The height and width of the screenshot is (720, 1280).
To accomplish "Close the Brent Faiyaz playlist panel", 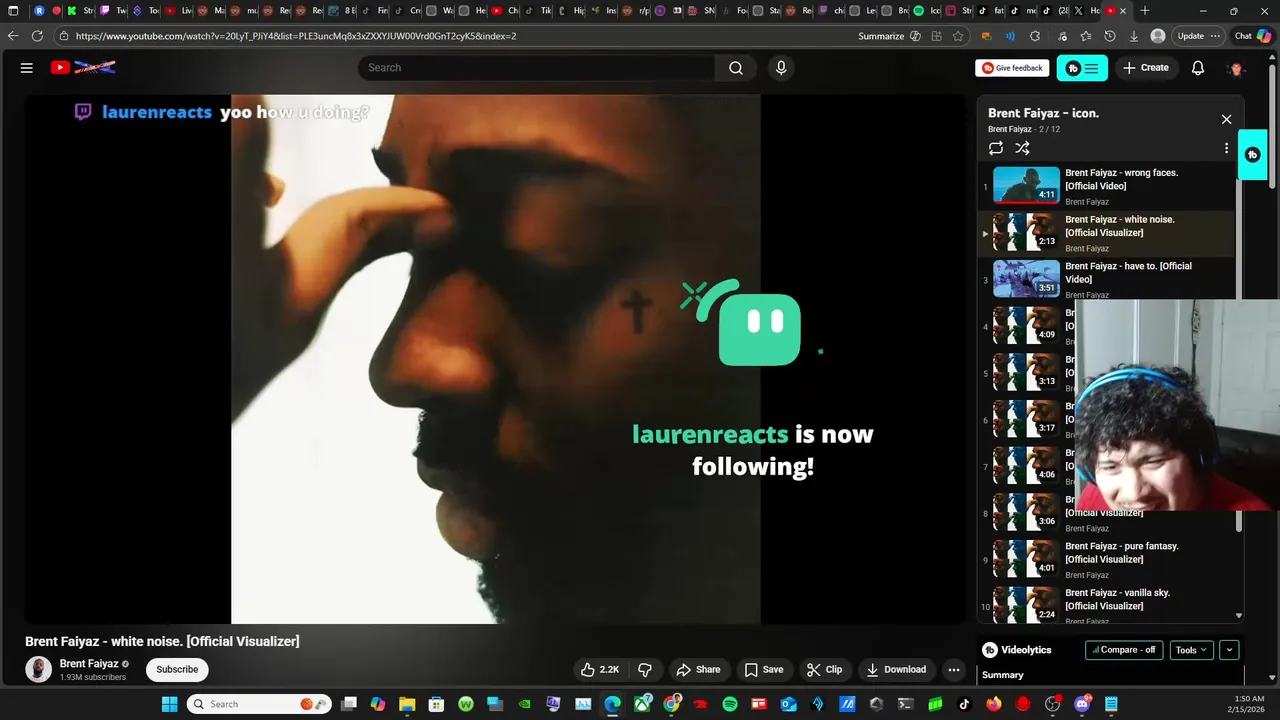I will tap(1226, 119).
